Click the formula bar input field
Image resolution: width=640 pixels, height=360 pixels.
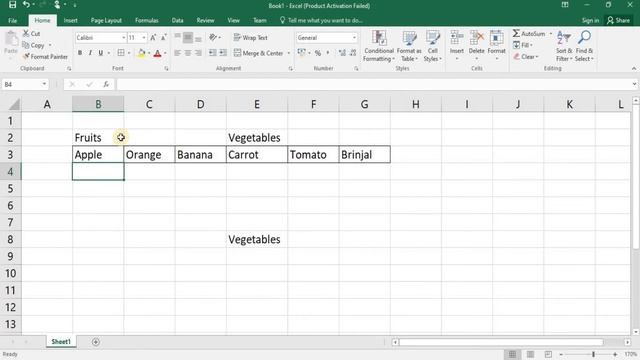pyautogui.click(x=374, y=84)
